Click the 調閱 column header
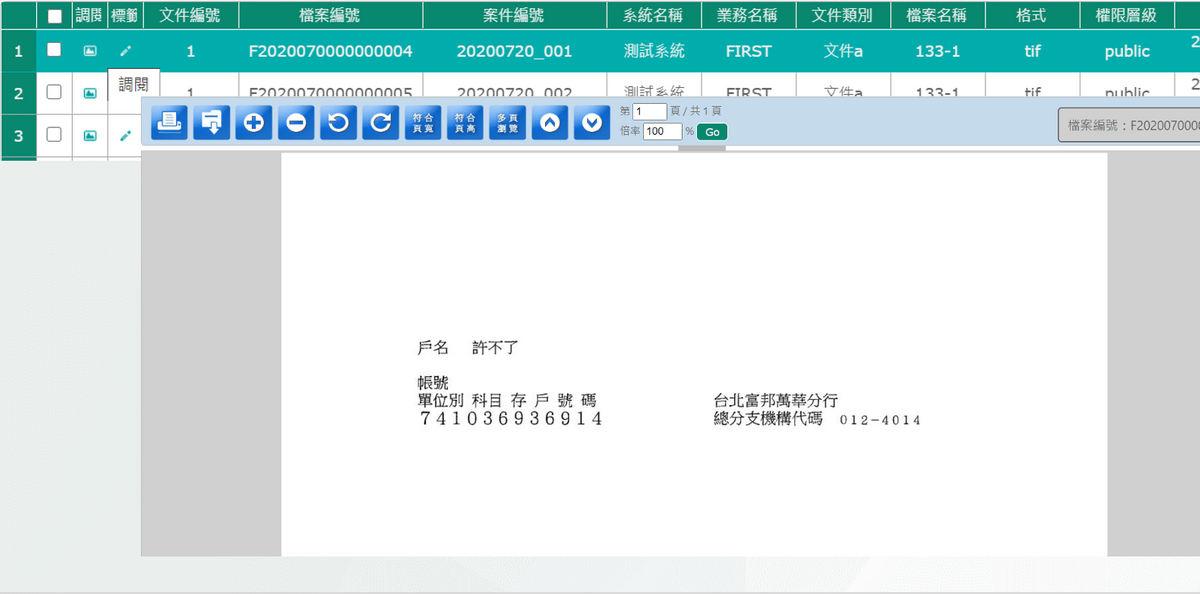1200x594 pixels. pos(89,16)
